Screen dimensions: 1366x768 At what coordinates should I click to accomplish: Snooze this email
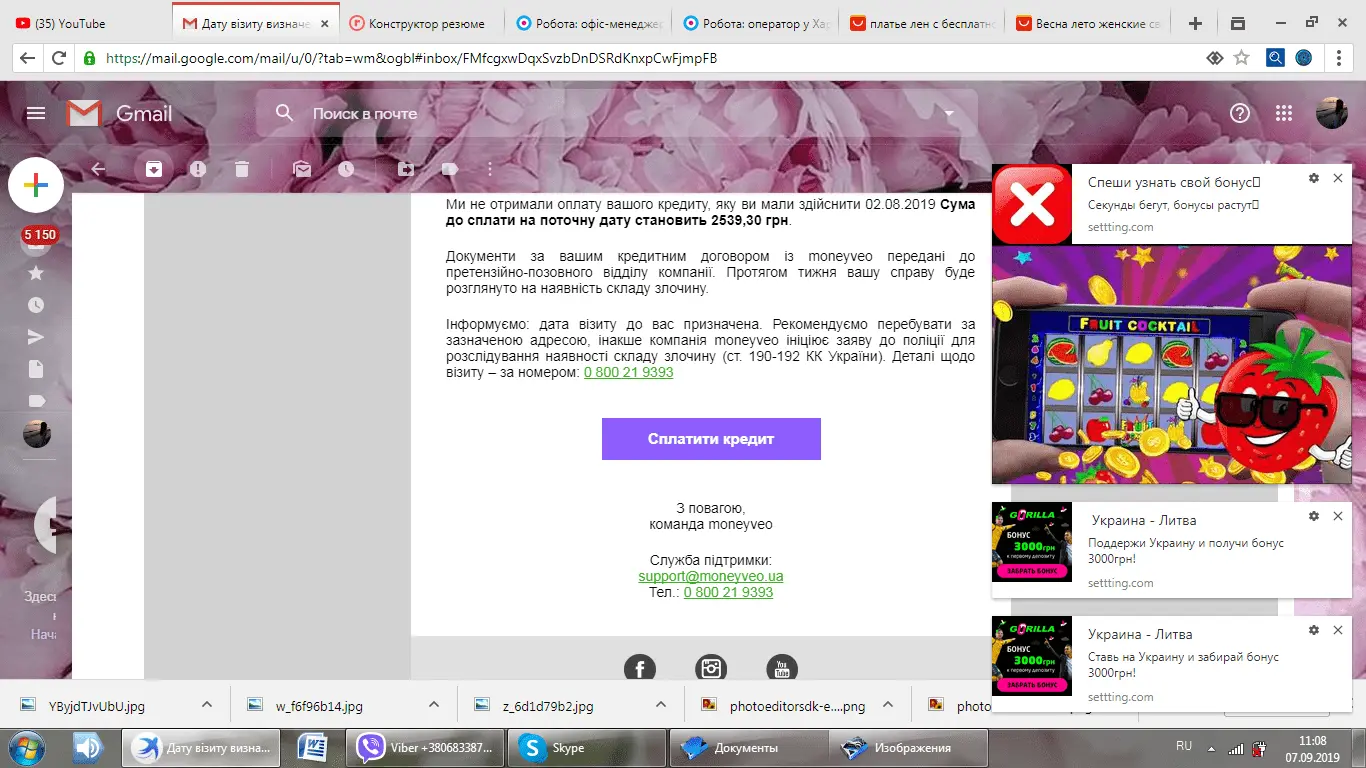tap(346, 169)
